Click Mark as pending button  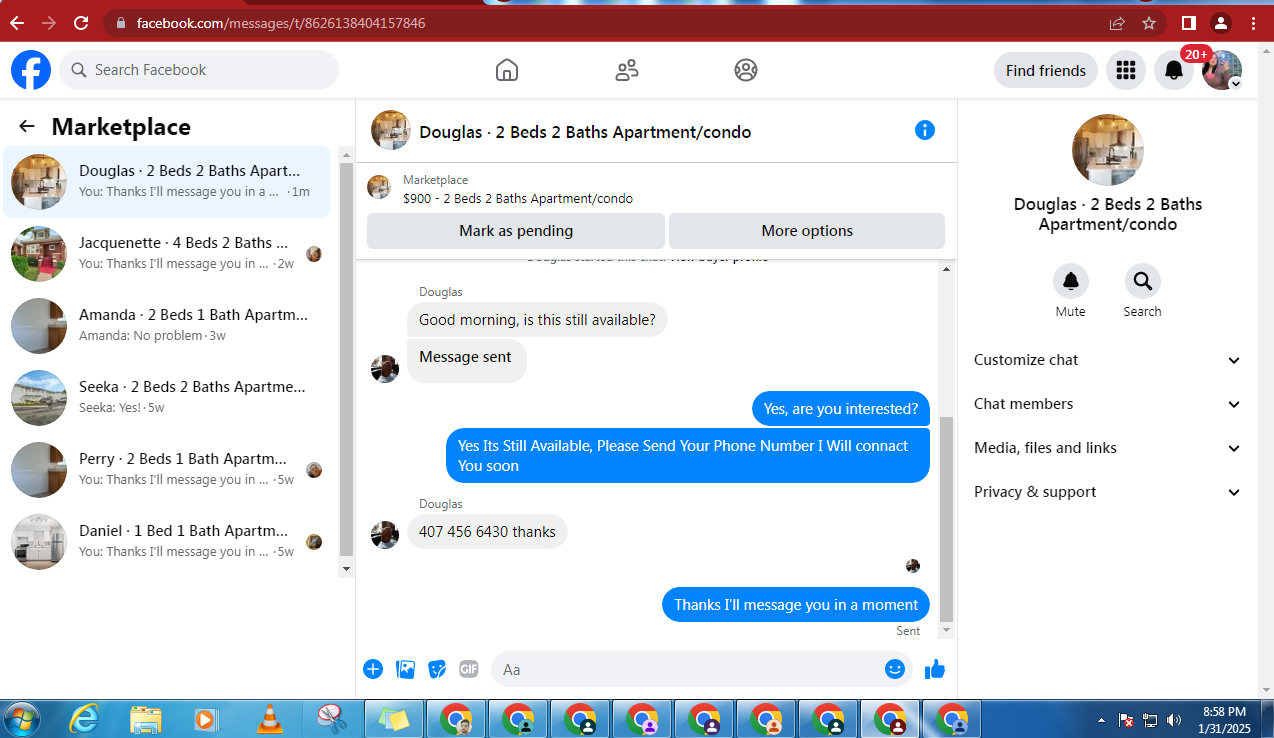516,231
